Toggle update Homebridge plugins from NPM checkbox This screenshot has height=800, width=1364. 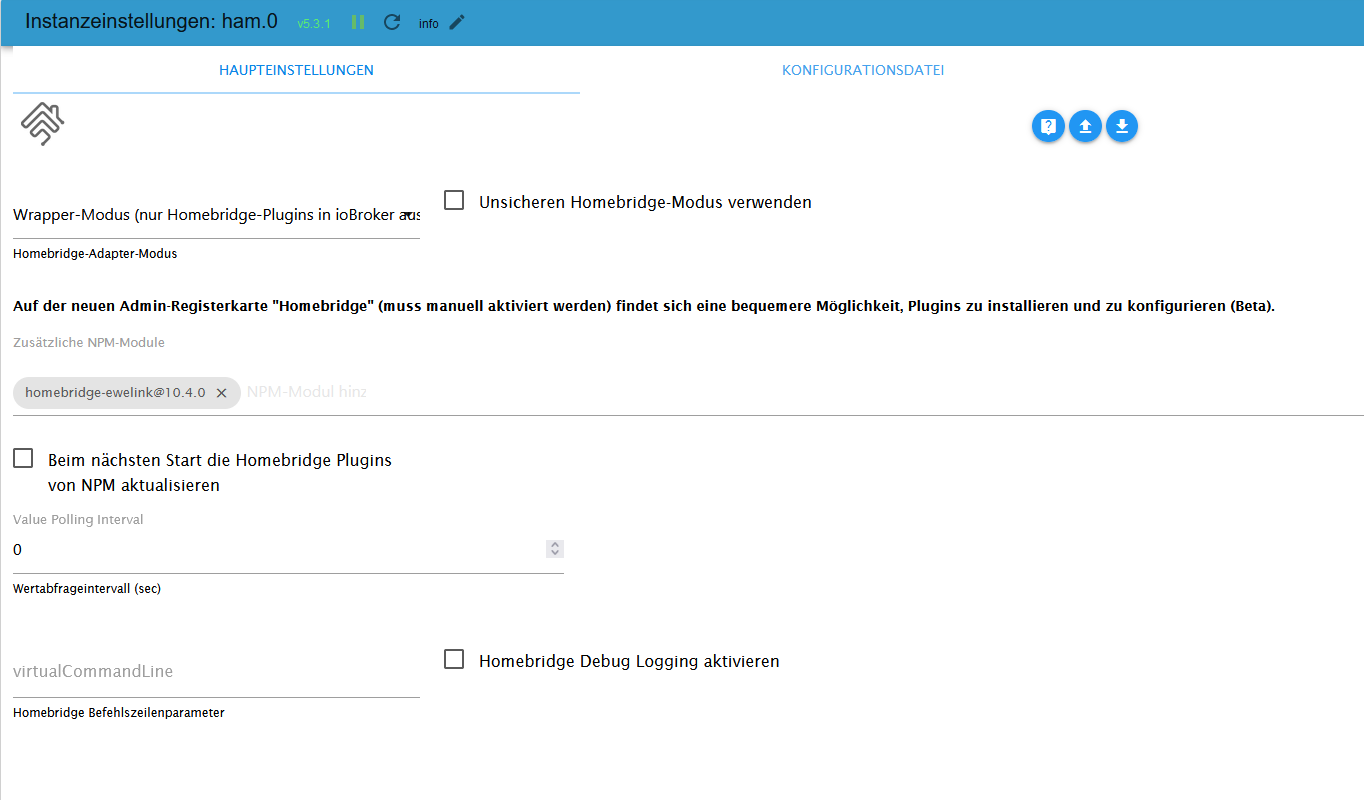pos(23,459)
